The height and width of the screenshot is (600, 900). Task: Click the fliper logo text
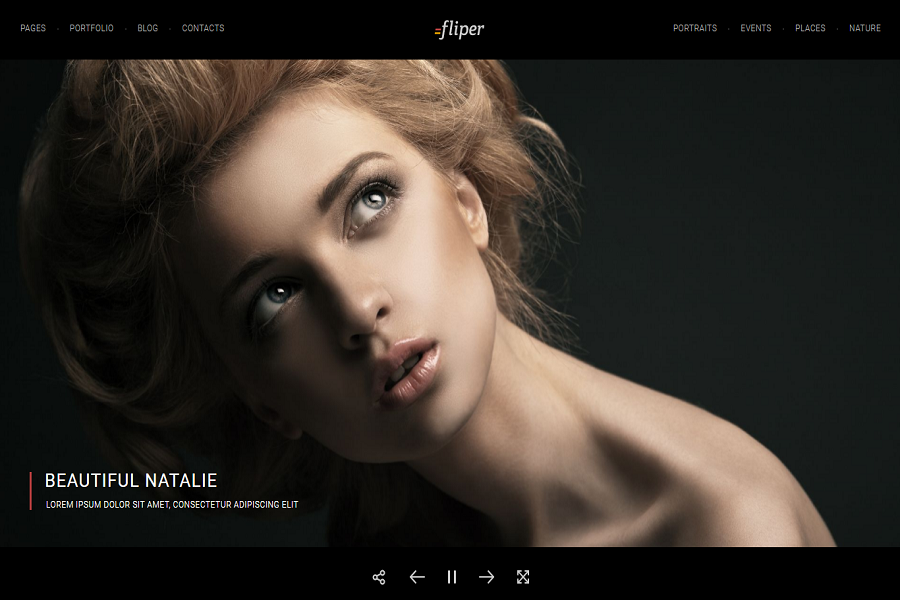464,29
